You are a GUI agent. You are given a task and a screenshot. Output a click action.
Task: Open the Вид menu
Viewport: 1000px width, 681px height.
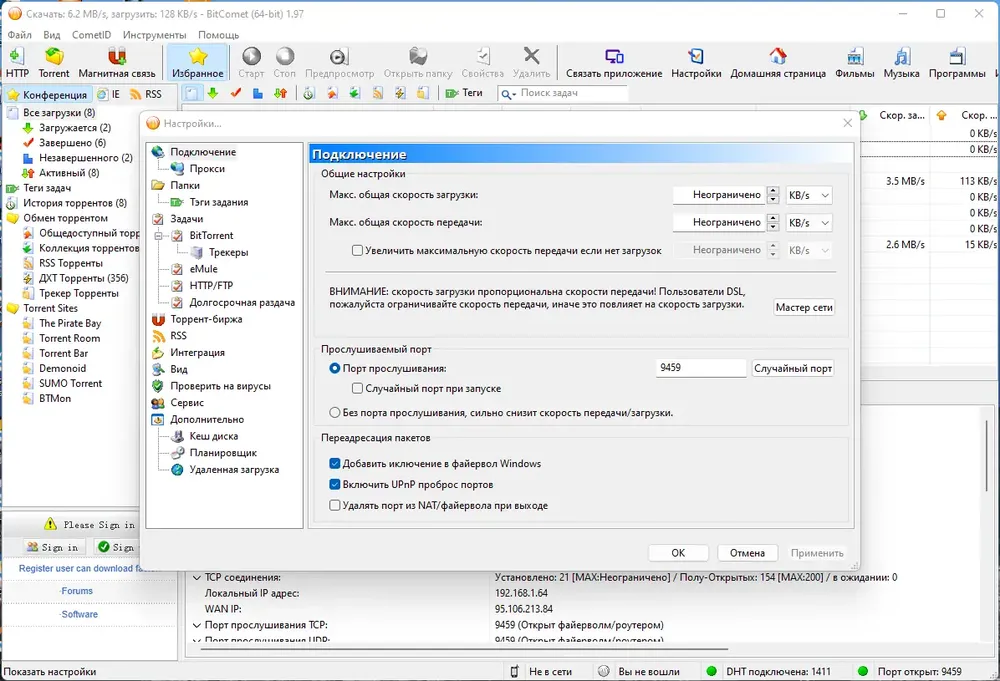tap(52, 35)
